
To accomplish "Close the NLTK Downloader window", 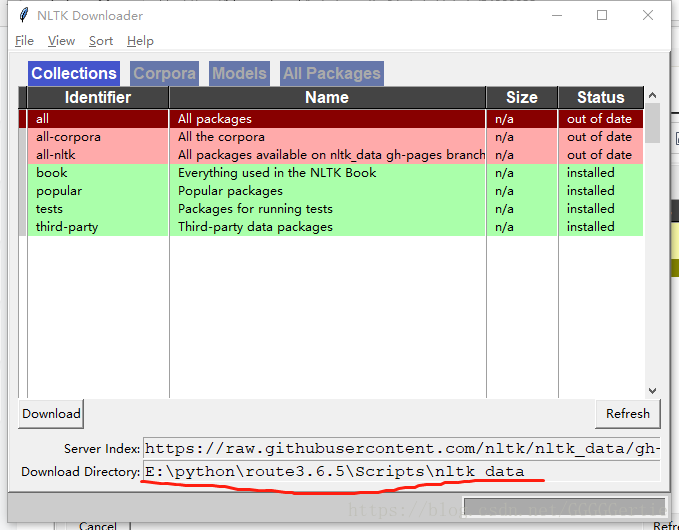I will 648,15.
